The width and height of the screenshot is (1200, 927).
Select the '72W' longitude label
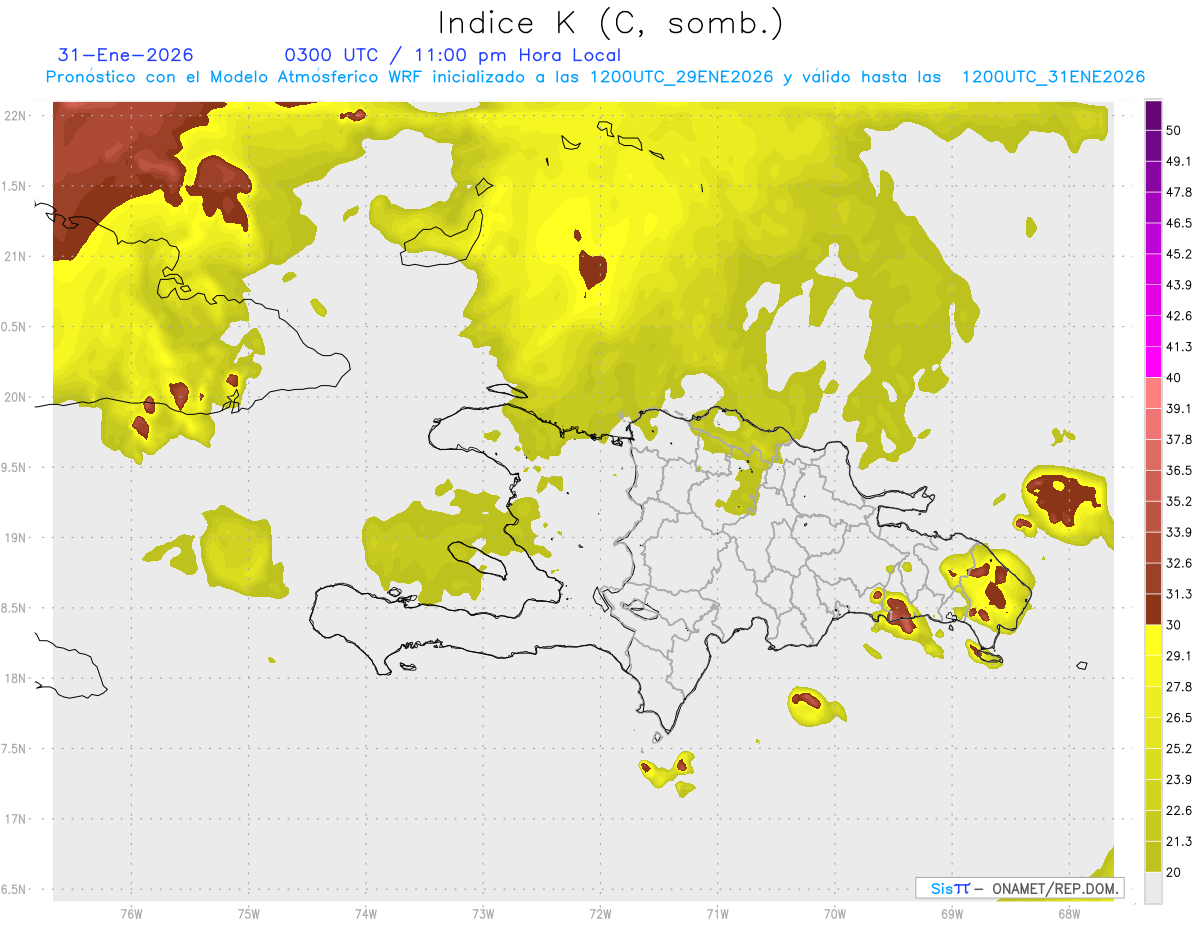point(600,913)
